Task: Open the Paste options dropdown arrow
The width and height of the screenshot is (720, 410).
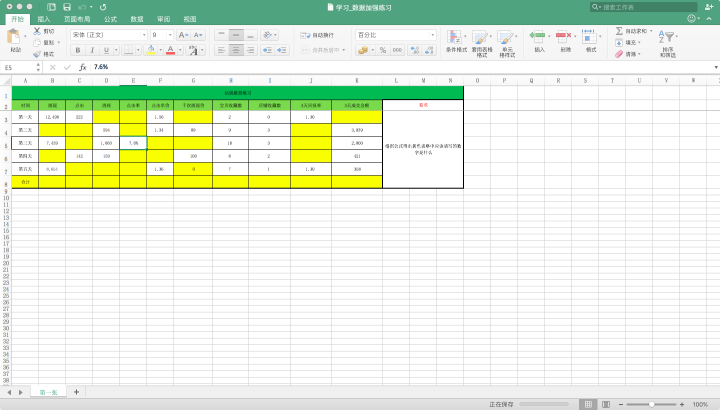Action: 25,36
